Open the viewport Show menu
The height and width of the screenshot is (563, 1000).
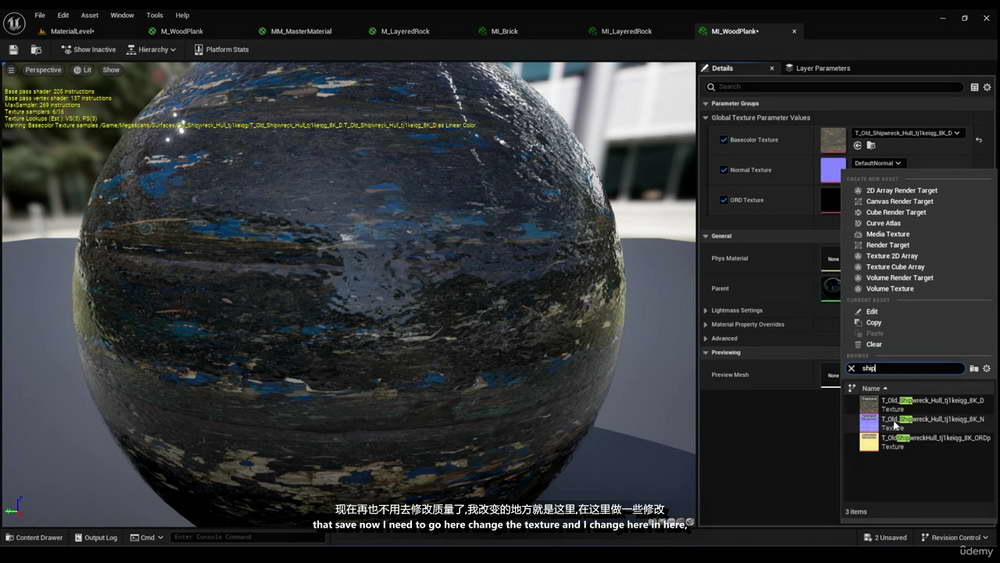[x=111, y=70]
